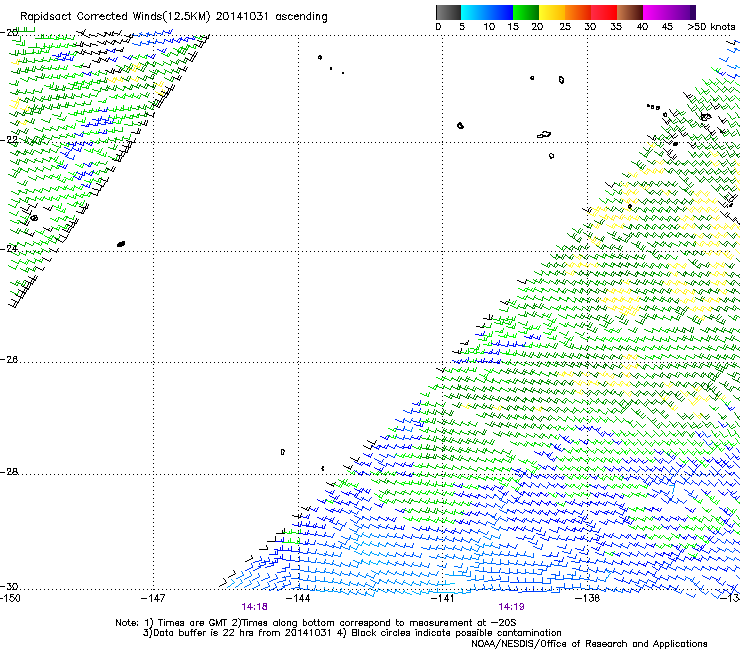Image resolution: width=740 pixels, height=650 pixels.
Task: Click the latitude label -22
Action: (9, 140)
